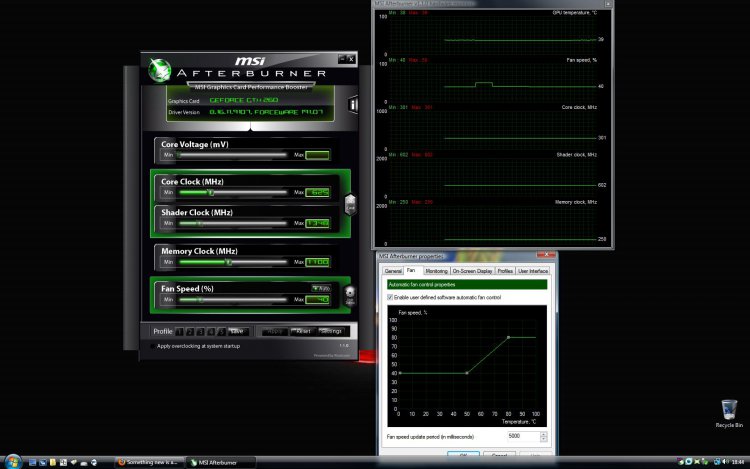Select profile slot 4

[x=211, y=331]
